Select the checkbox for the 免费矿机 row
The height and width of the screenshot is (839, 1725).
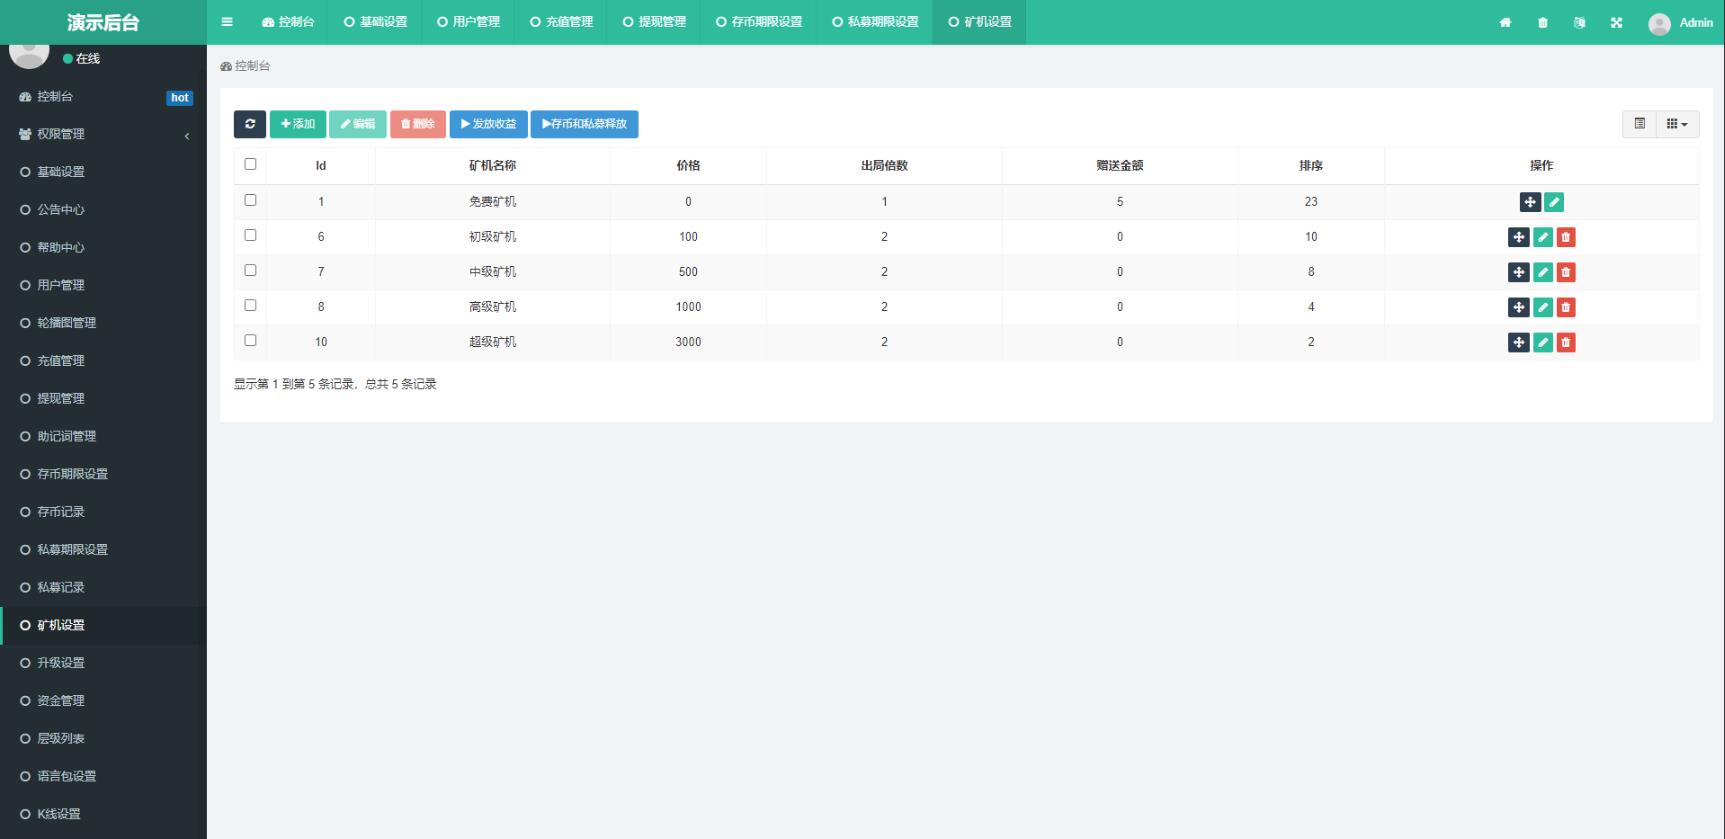pyautogui.click(x=250, y=200)
